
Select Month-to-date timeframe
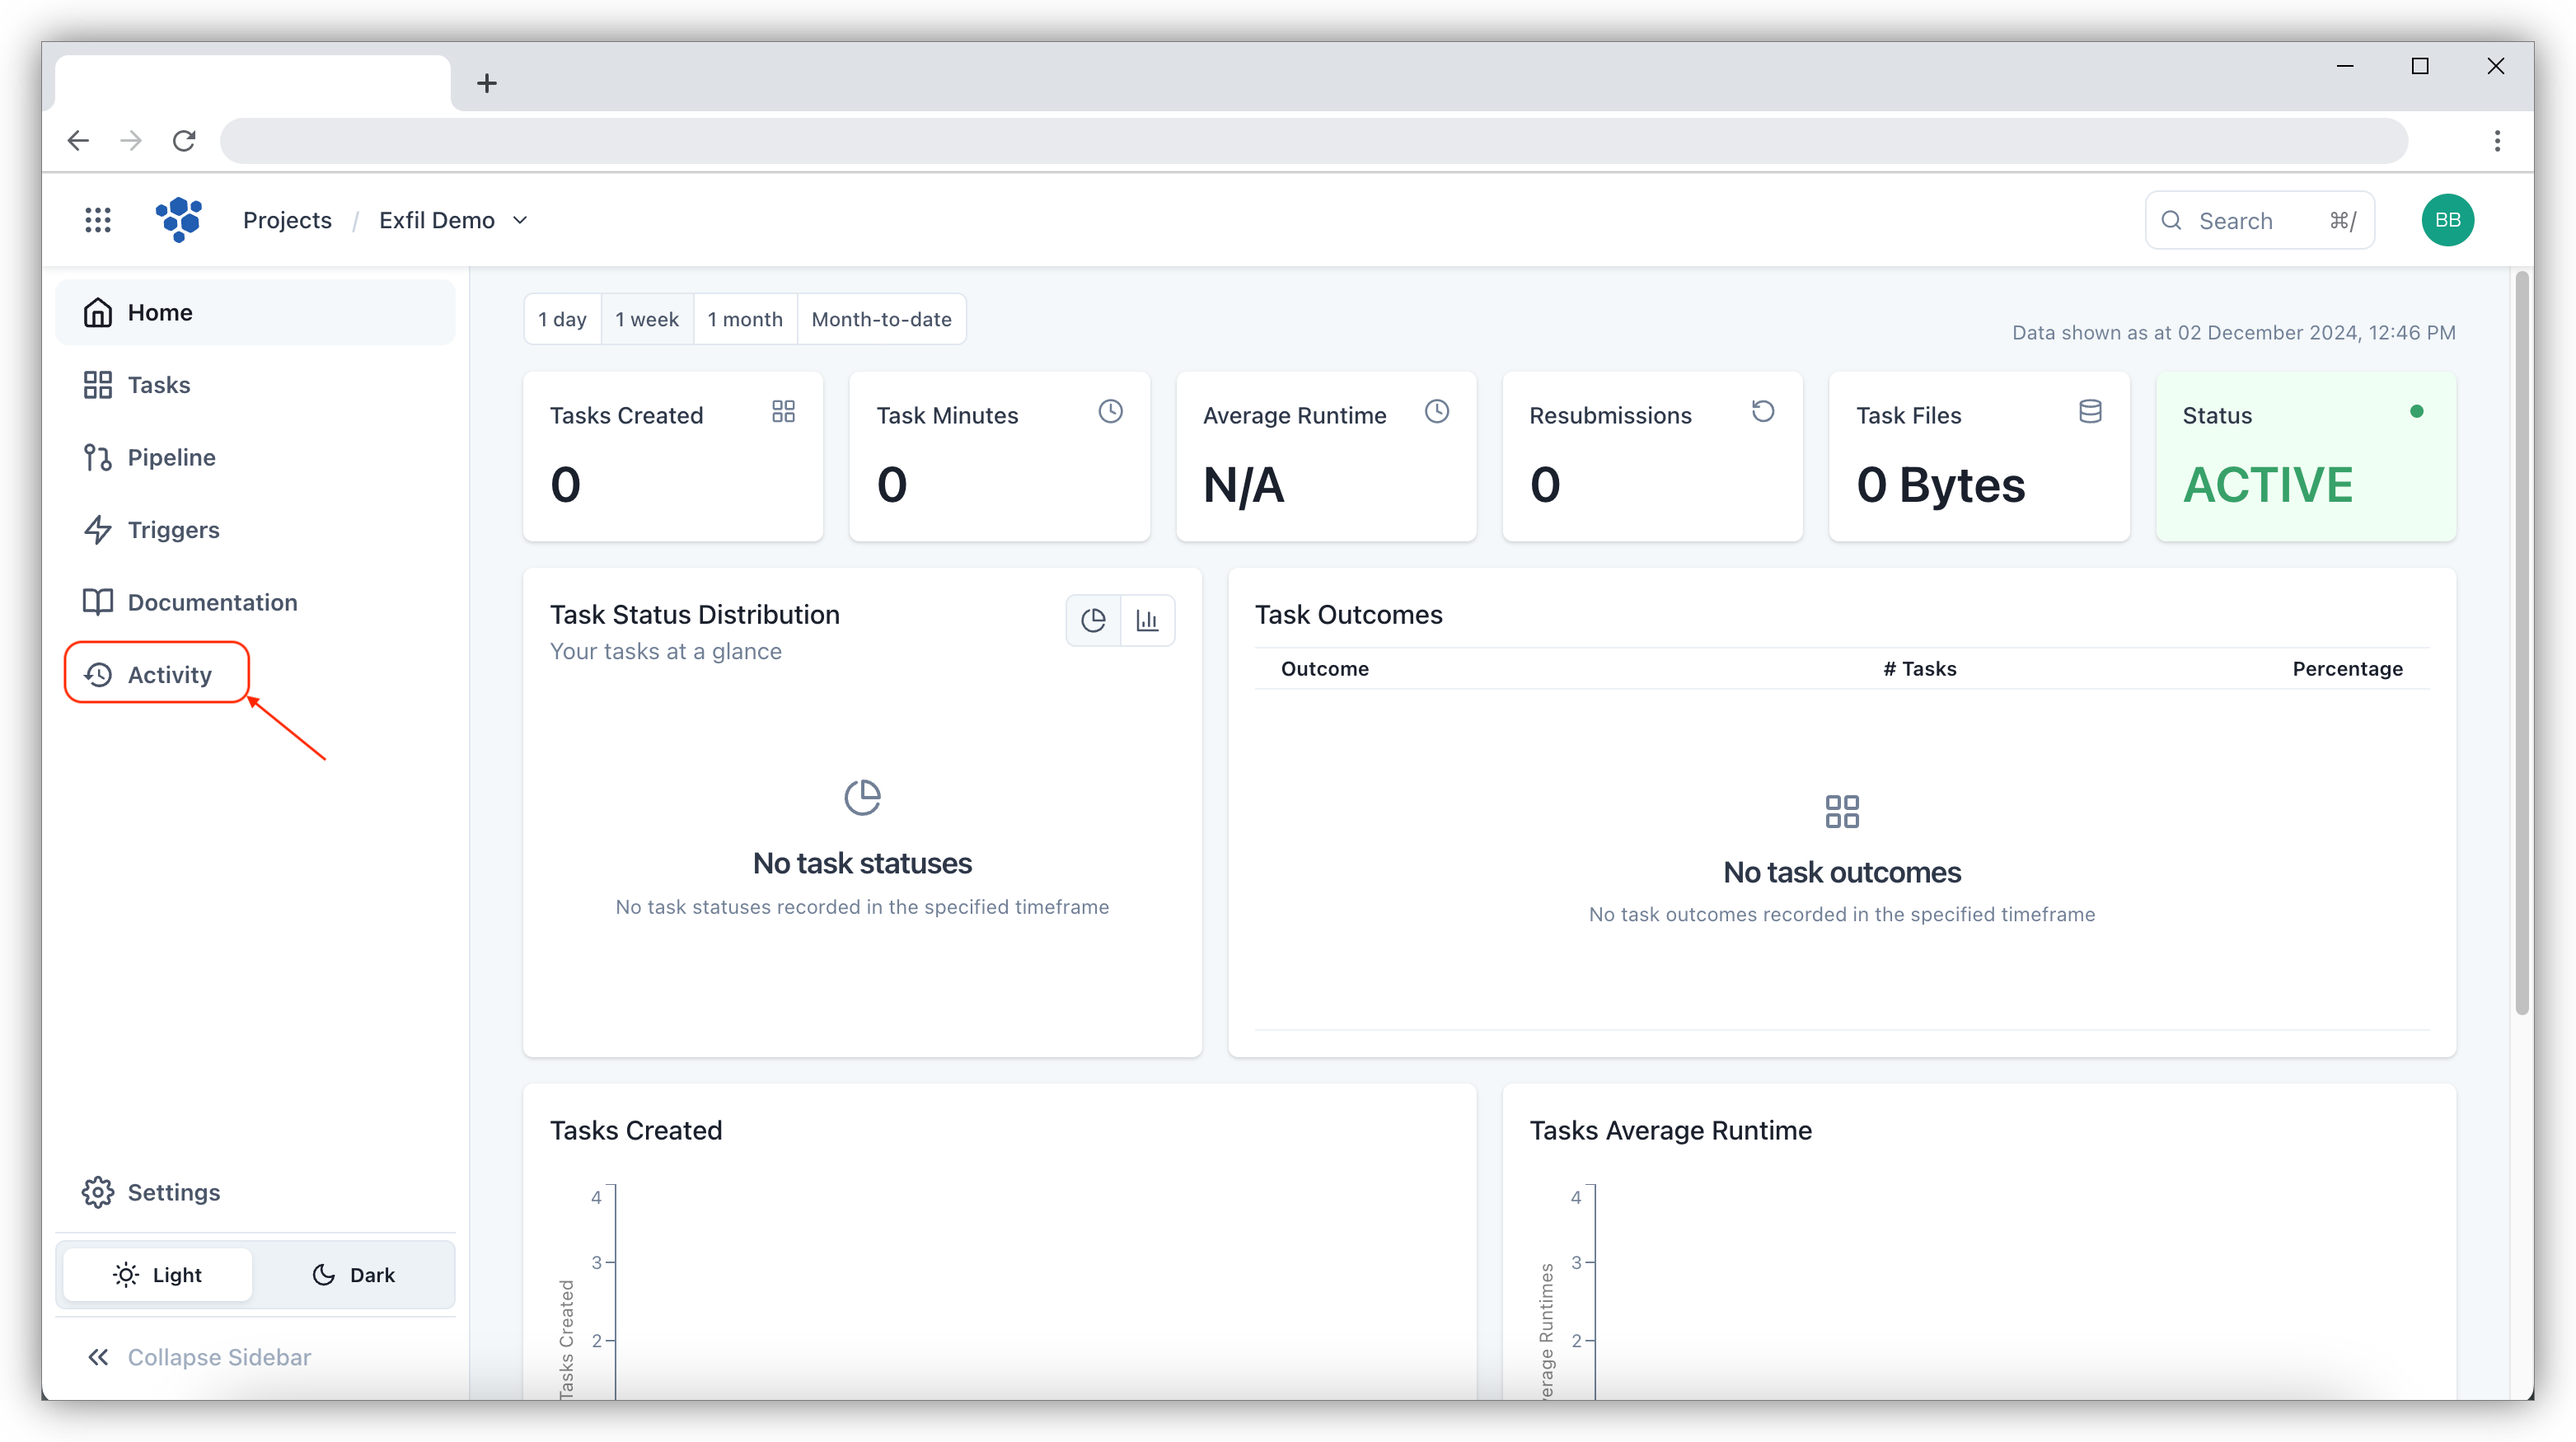click(881, 320)
